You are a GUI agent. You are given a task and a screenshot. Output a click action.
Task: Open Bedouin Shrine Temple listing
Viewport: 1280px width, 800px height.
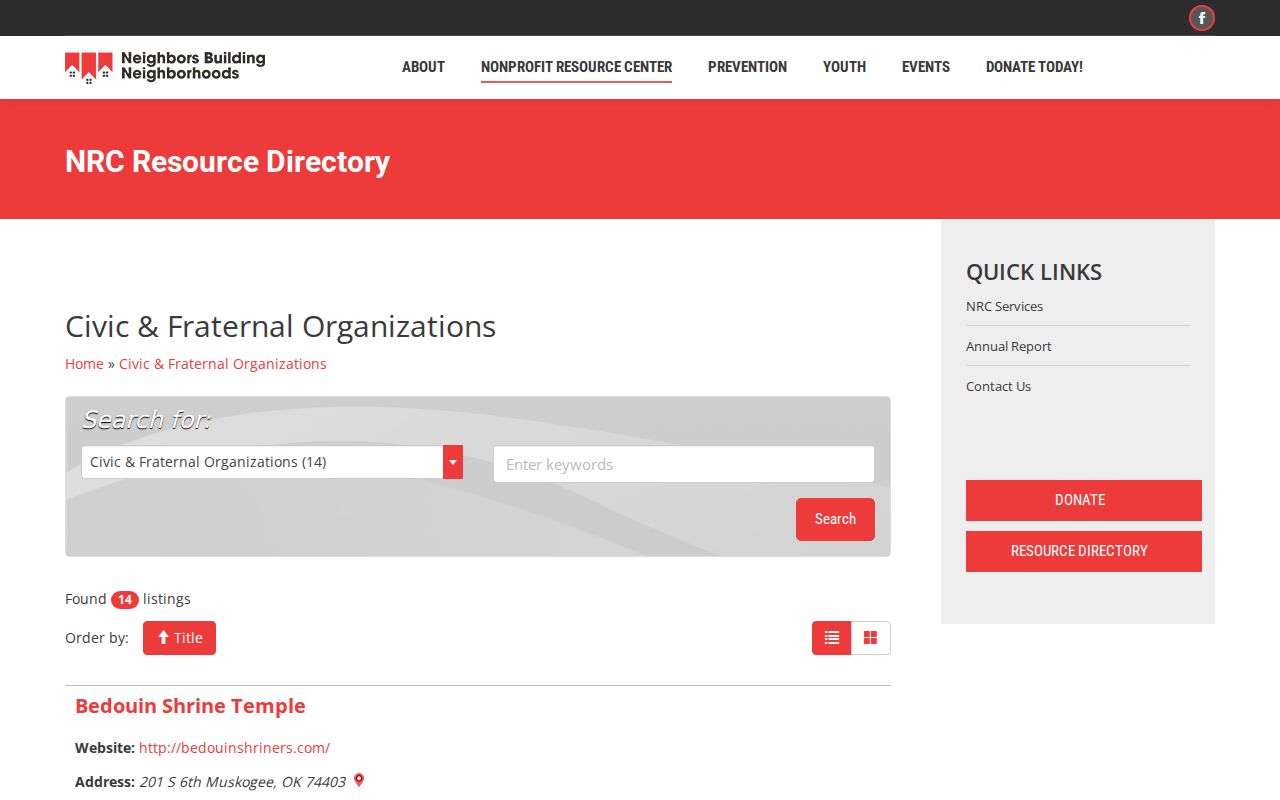tap(190, 706)
